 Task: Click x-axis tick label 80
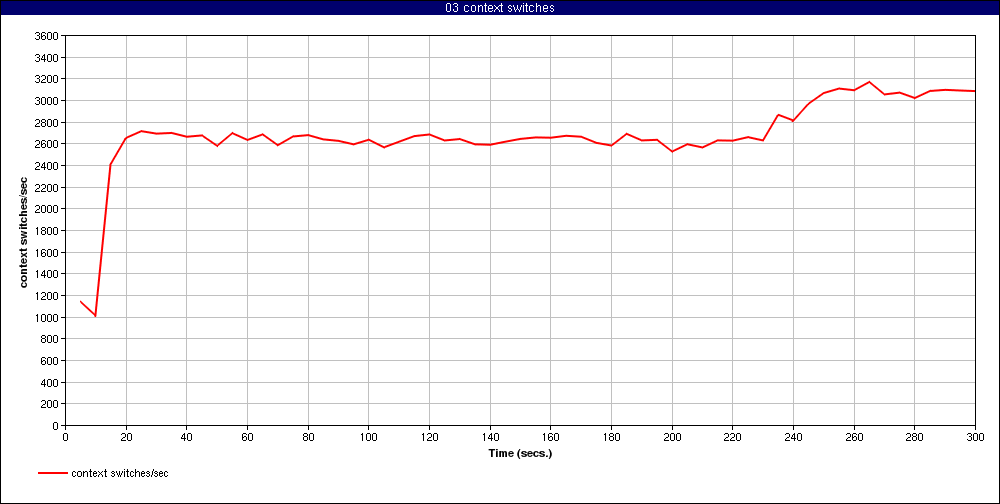tap(308, 438)
